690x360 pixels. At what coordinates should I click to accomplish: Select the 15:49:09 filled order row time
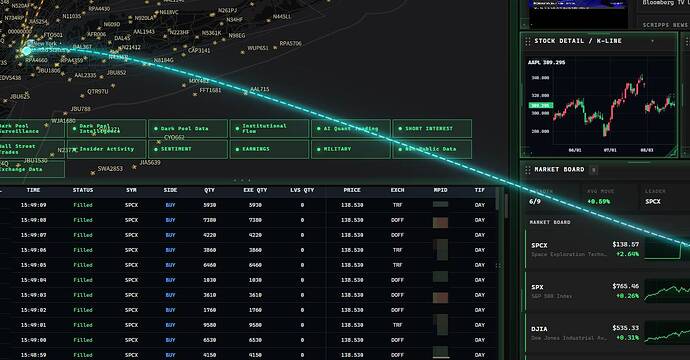pyautogui.click(x=33, y=205)
